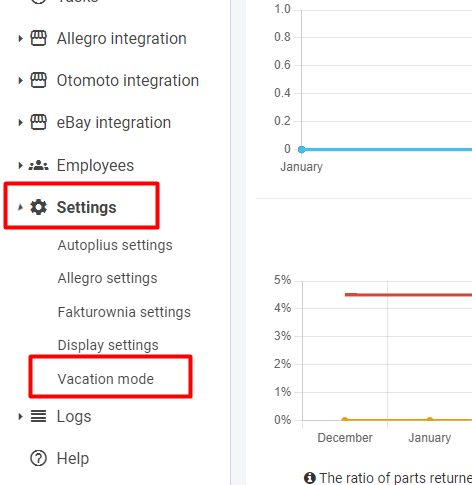This screenshot has height=485, width=472.
Task: Open Display settings
Action: (108, 345)
